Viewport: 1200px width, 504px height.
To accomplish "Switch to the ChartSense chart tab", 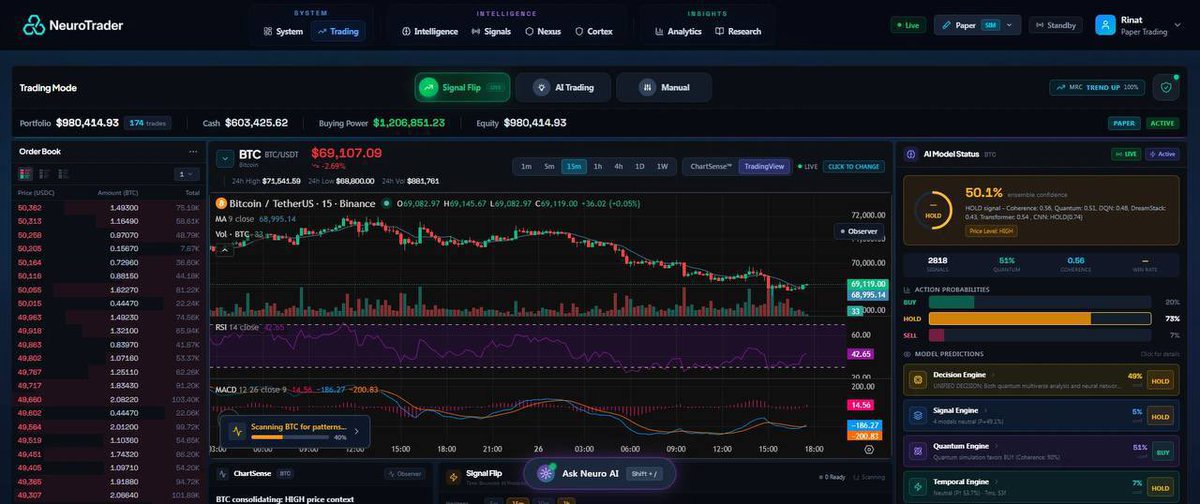I will pyautogui.click(x=709, y=166).
